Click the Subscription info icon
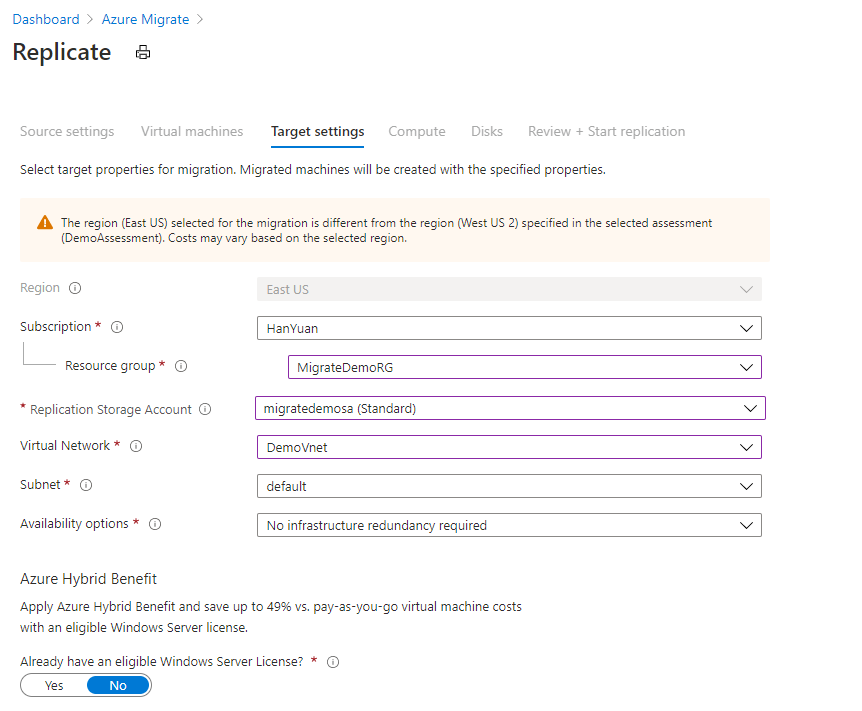Screen dimensions: 862x711 tap(117, 327)
